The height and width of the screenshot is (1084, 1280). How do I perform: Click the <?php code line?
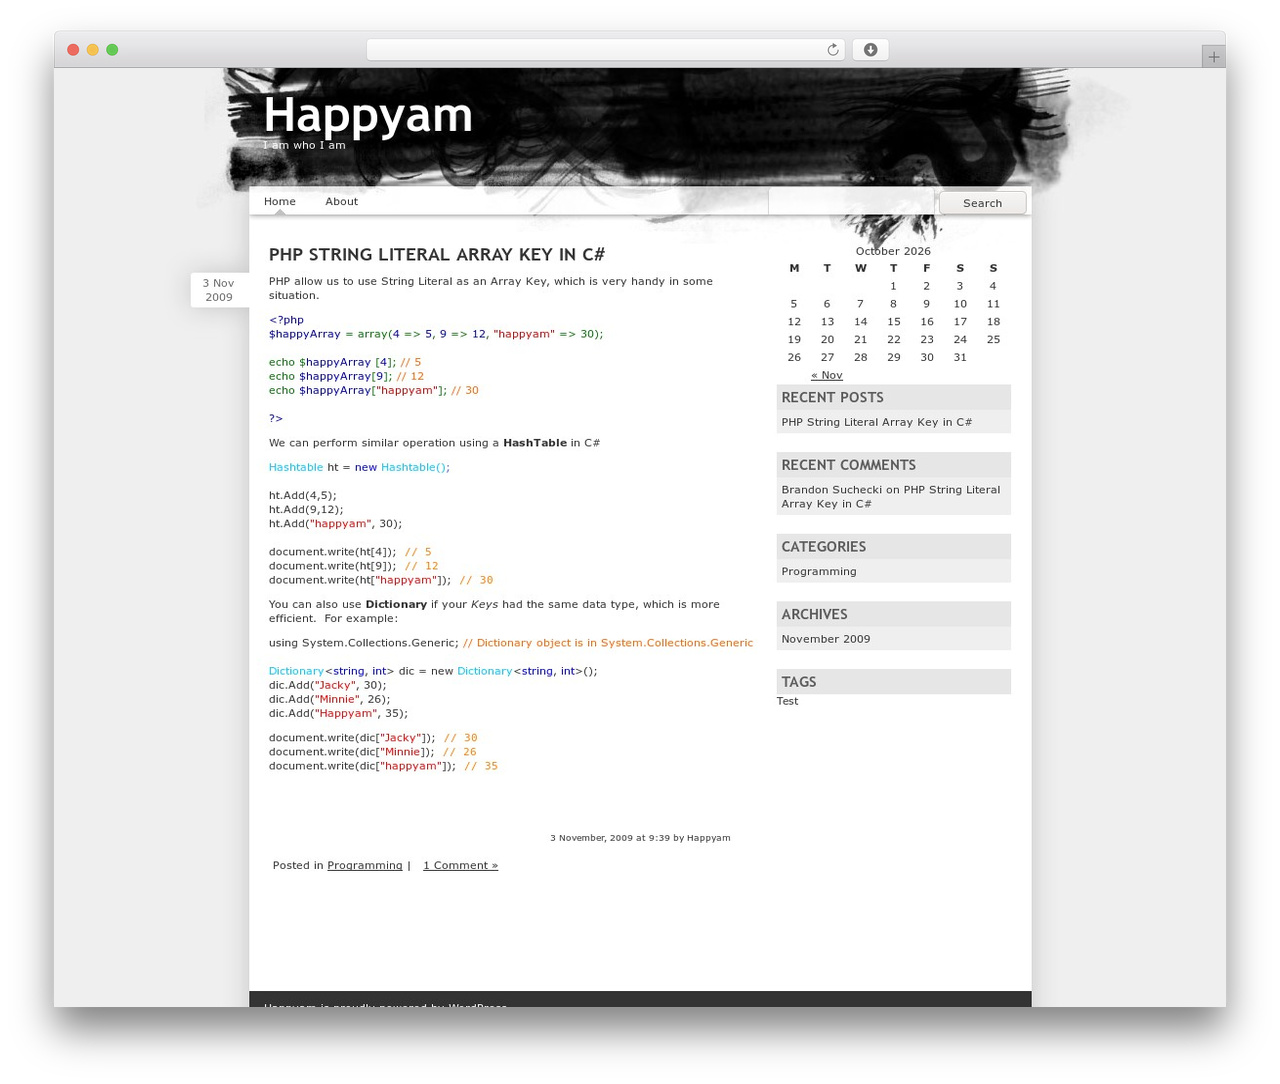pyautogui.click(x=286, y=320)
